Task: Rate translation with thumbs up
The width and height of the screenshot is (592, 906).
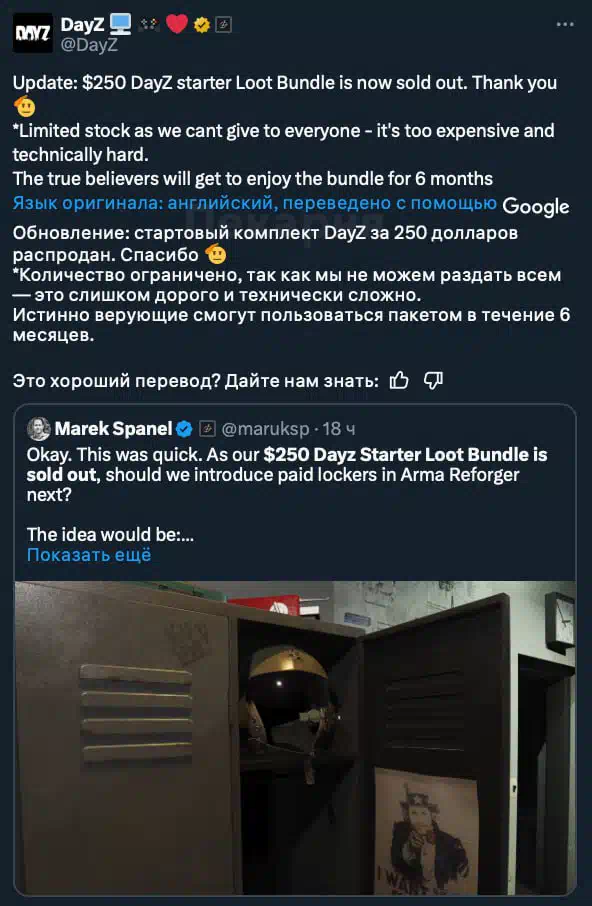Action: [399, 380]
